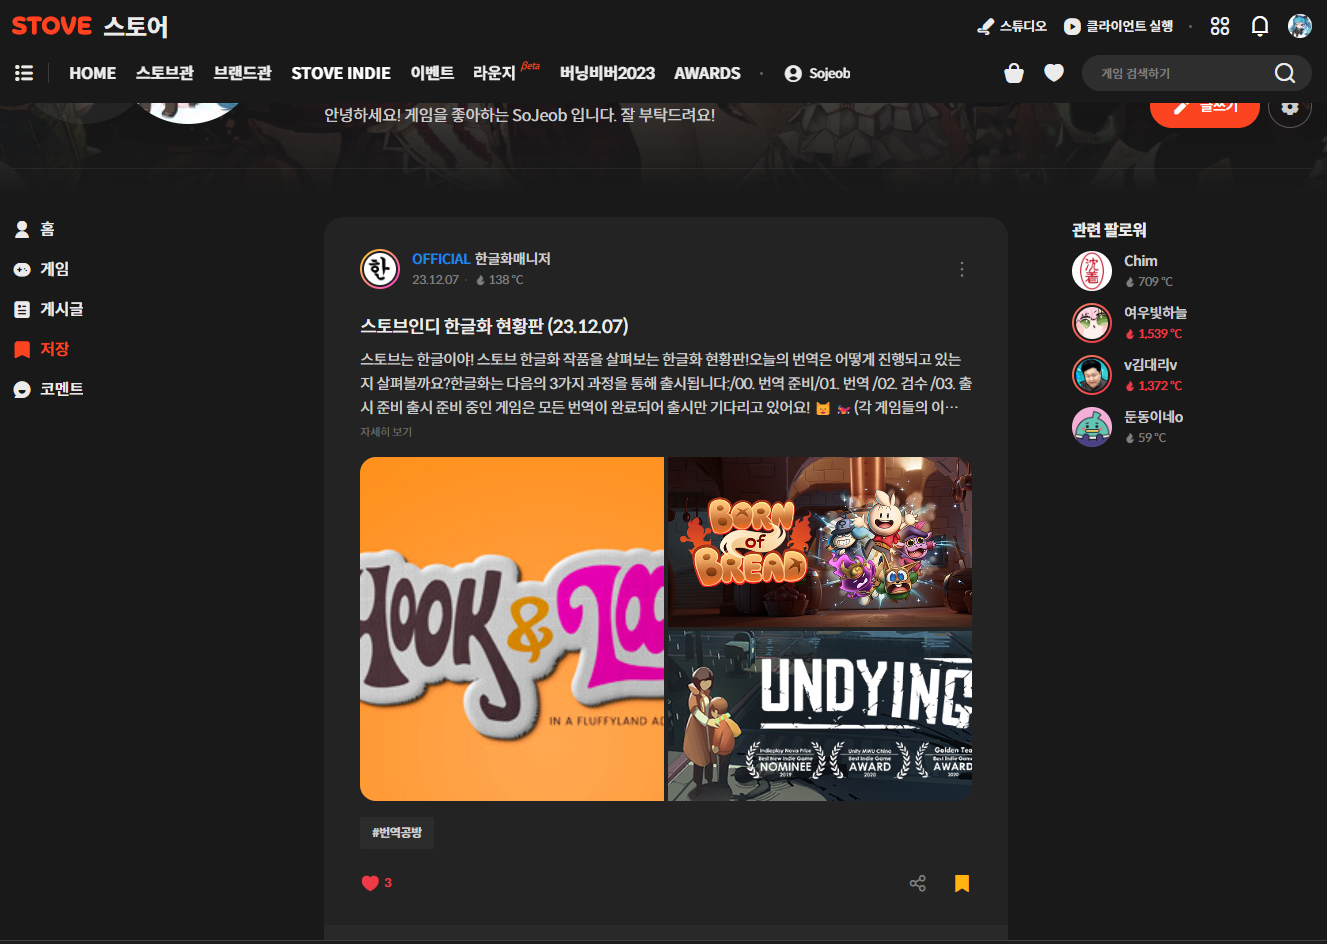Open v김대리v profile avatar
The image size is (1327, 944).
(1092, 375)
